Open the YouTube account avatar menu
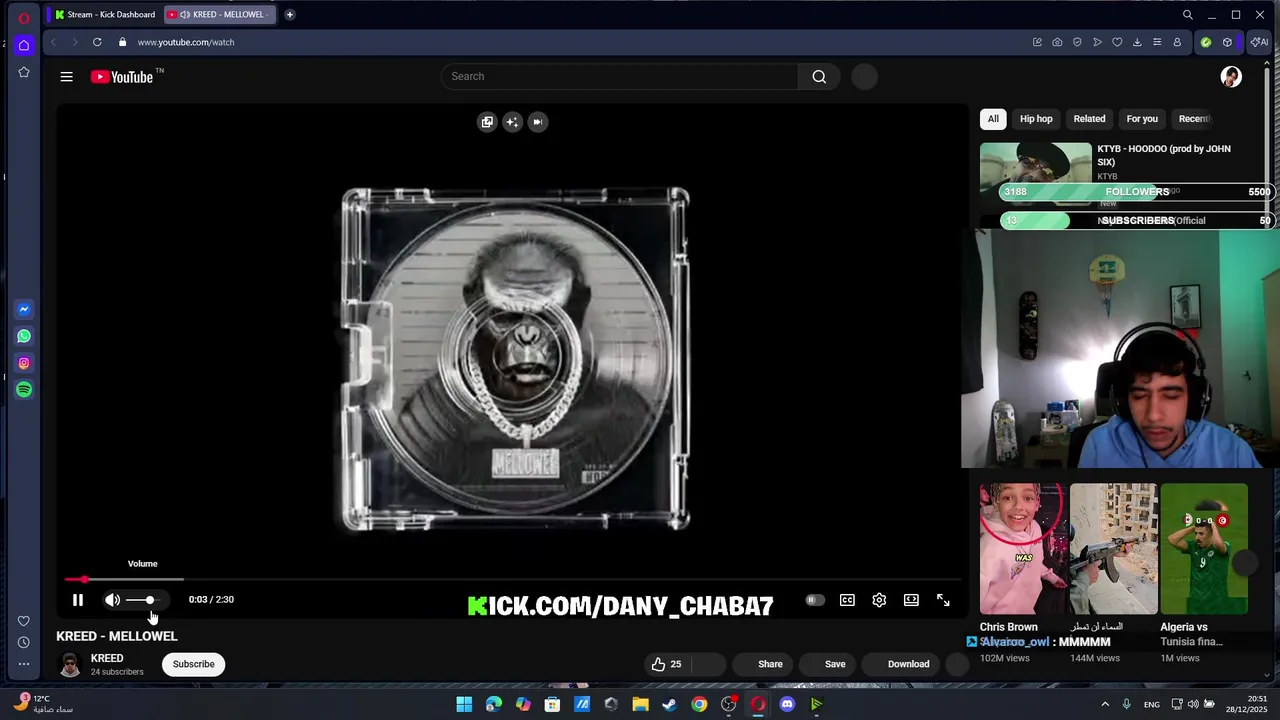The image size is (1280, 720). click(1231, 77)
